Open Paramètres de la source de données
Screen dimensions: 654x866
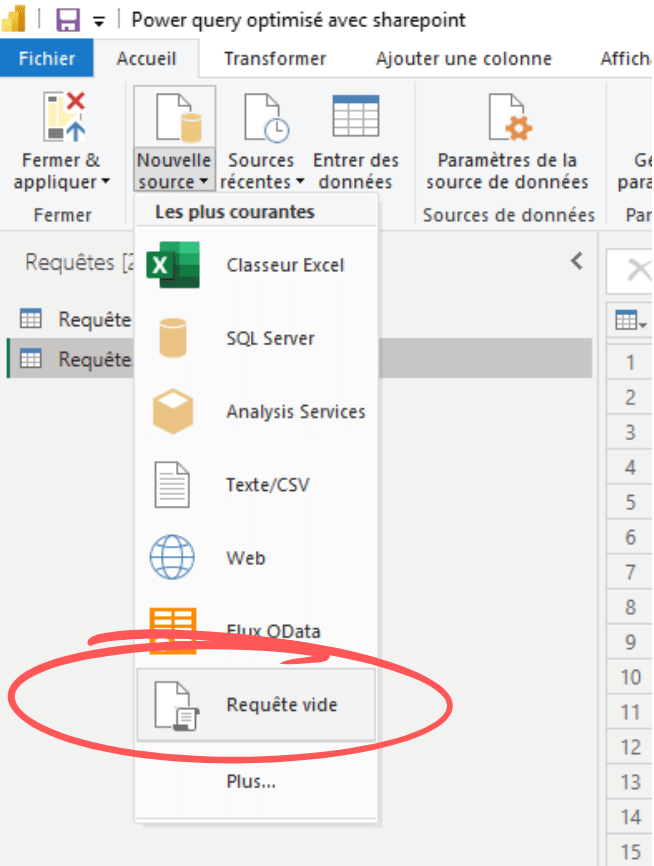point(507,118)
